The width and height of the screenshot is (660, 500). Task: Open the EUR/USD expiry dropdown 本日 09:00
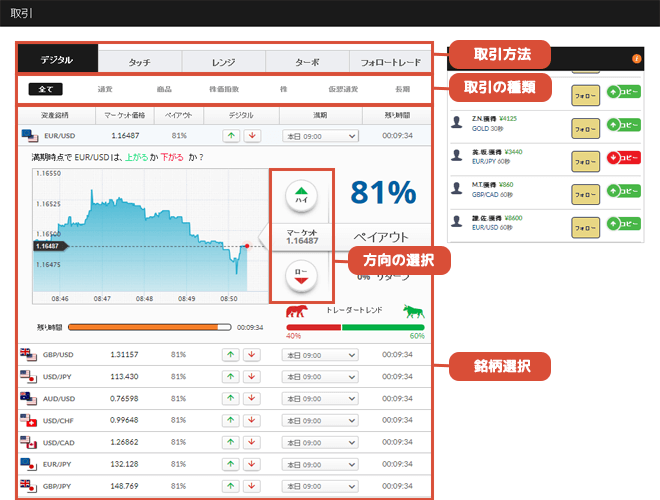(320, 136)
